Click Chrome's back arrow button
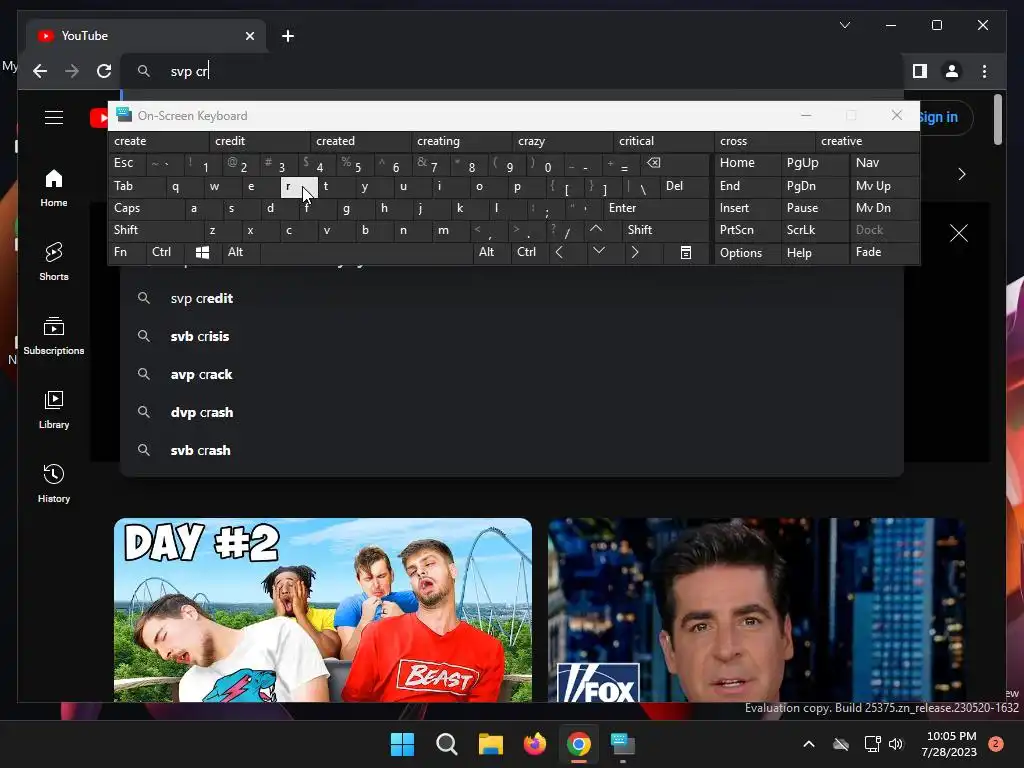 coord(40,71)
